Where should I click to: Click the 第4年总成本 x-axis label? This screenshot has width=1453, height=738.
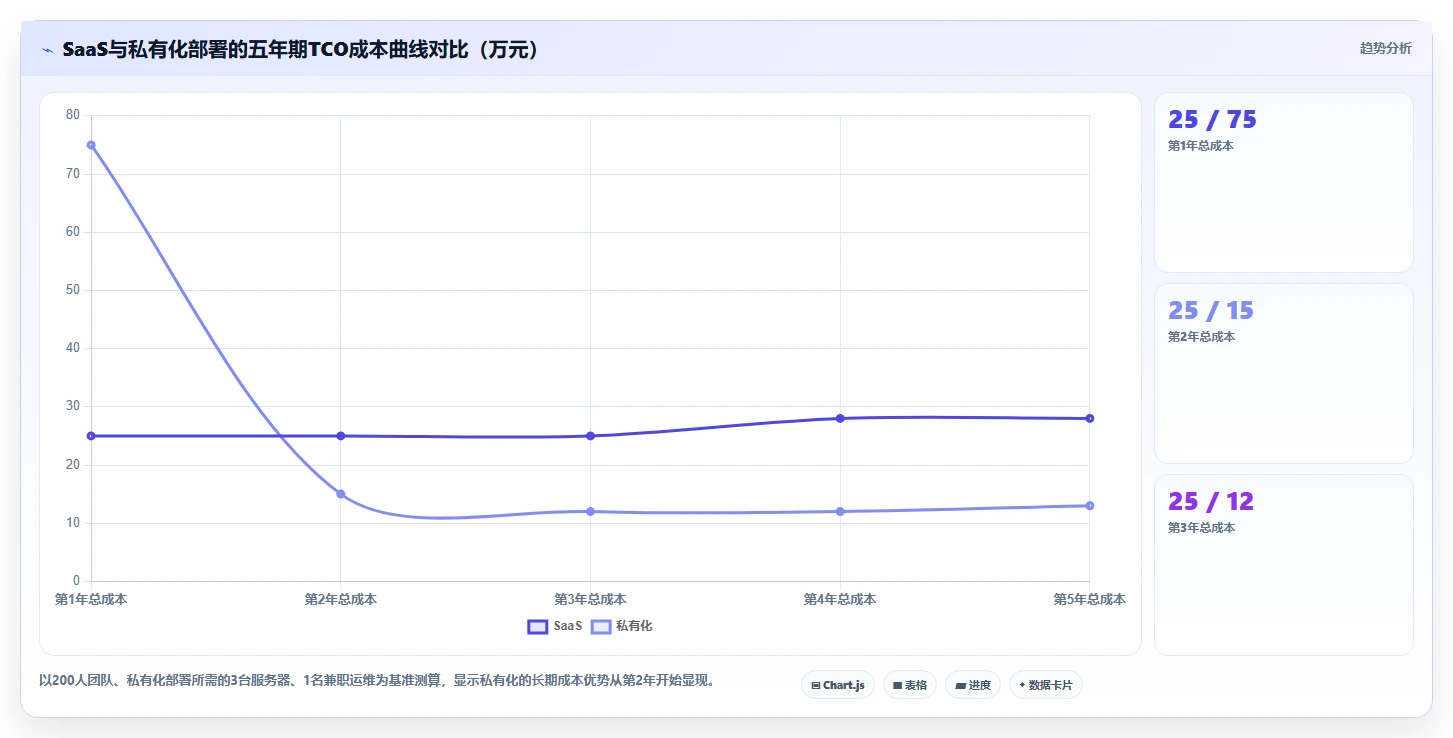(x=840, y=599)
